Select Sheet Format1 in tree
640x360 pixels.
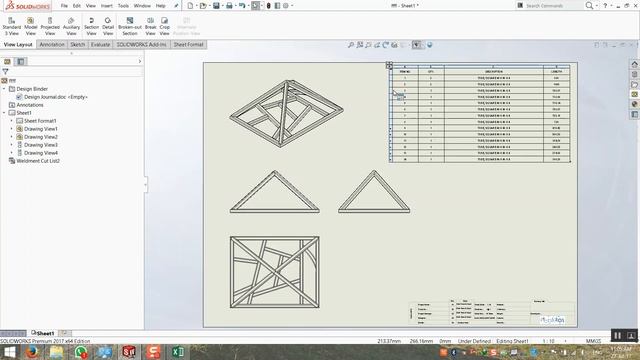(40, 121)
